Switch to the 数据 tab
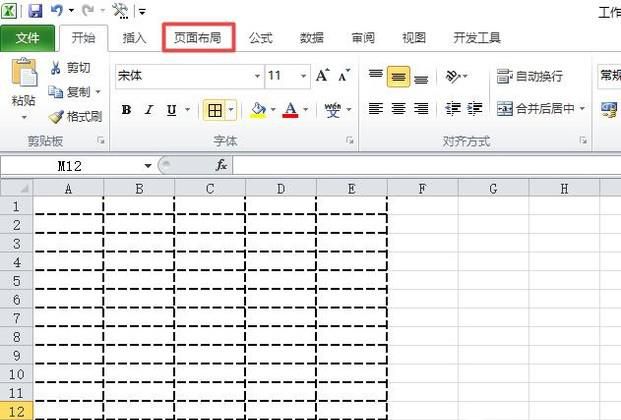The image size is (621, 420). click(312, 38)
